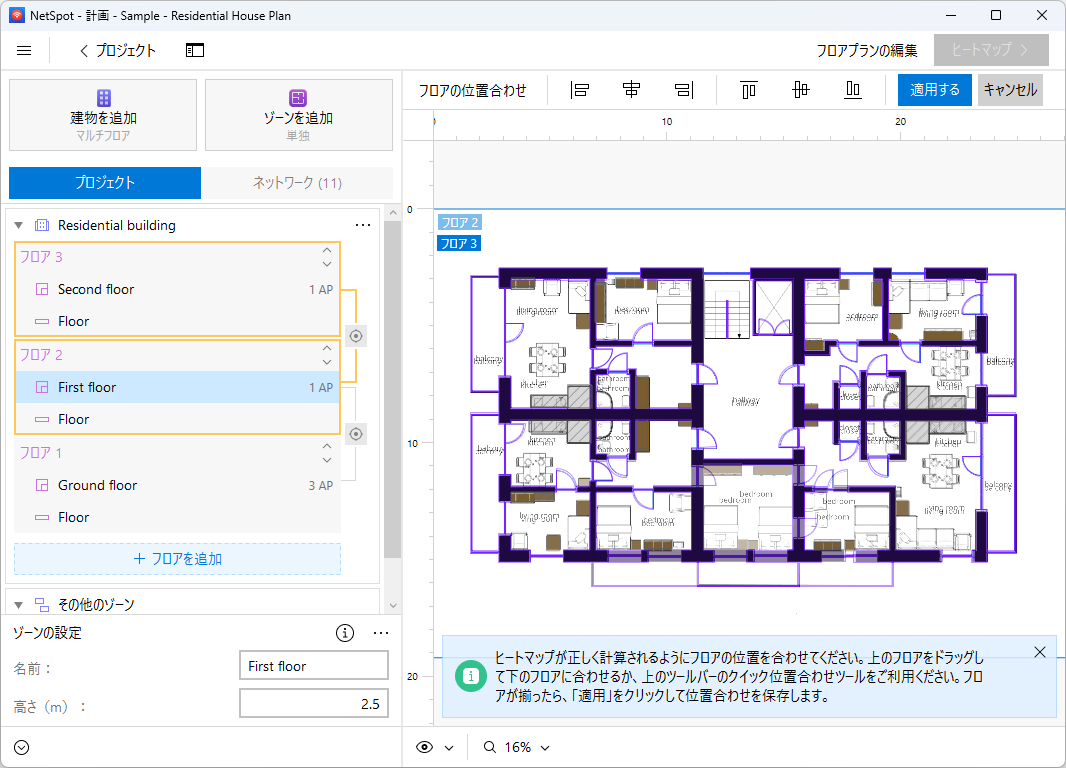Align floors to right edge
Image resolution: width=1066 pixels, height=768 pixels.
684,90
